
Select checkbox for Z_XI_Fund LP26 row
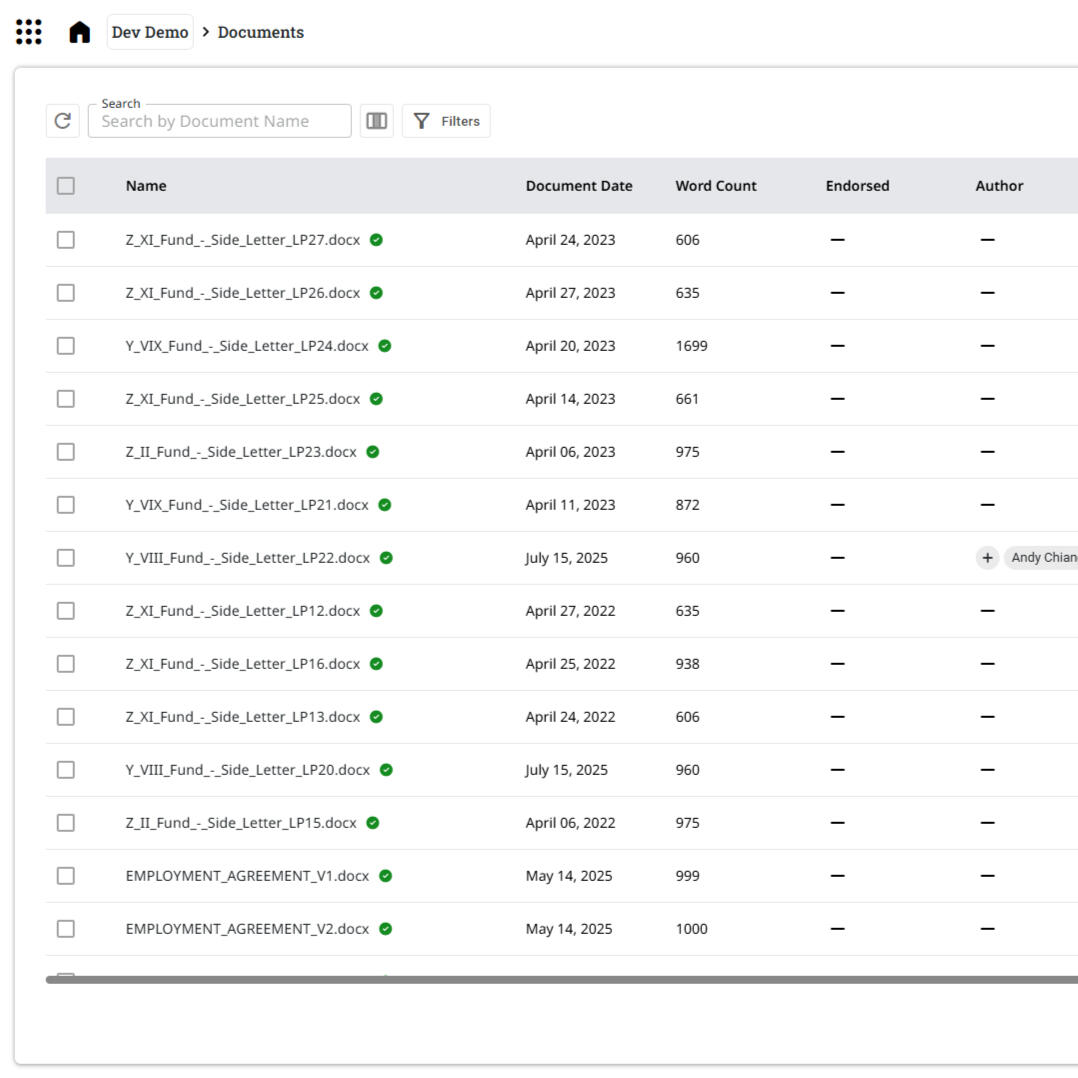[x=66, y=293]
